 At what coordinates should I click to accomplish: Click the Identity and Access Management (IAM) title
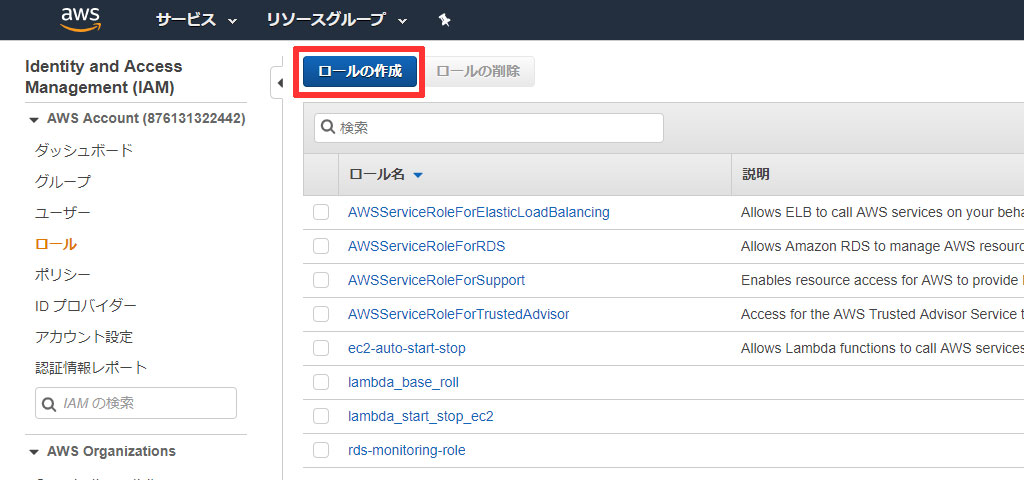104,76
